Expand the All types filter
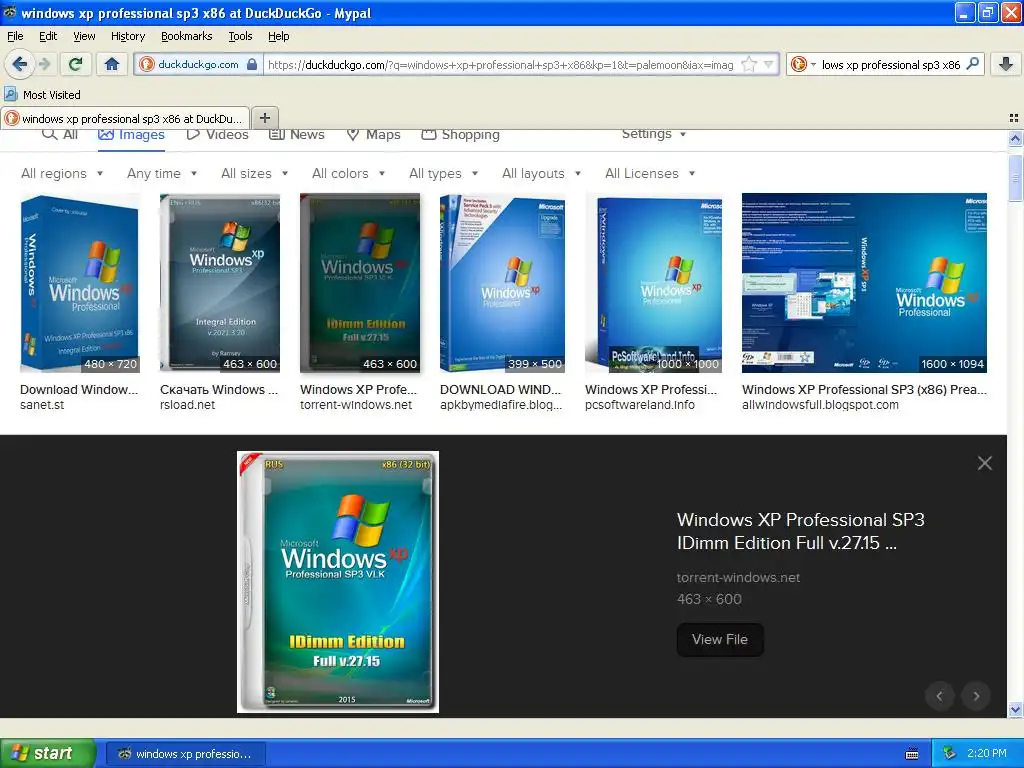 pos(443,174)
